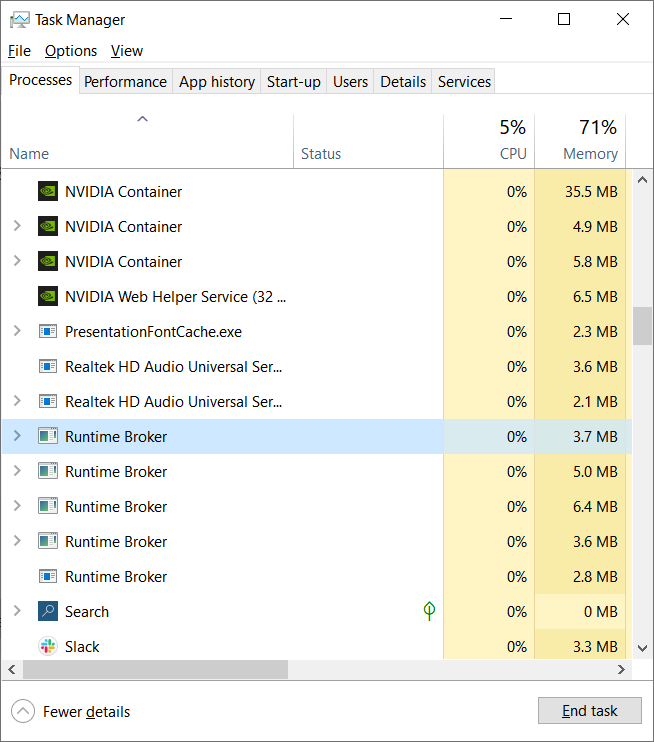654x742 pixels.
Task: Click the NVIDIA Container icon using 35.5 MB
Action: click(x=48, y=192)
